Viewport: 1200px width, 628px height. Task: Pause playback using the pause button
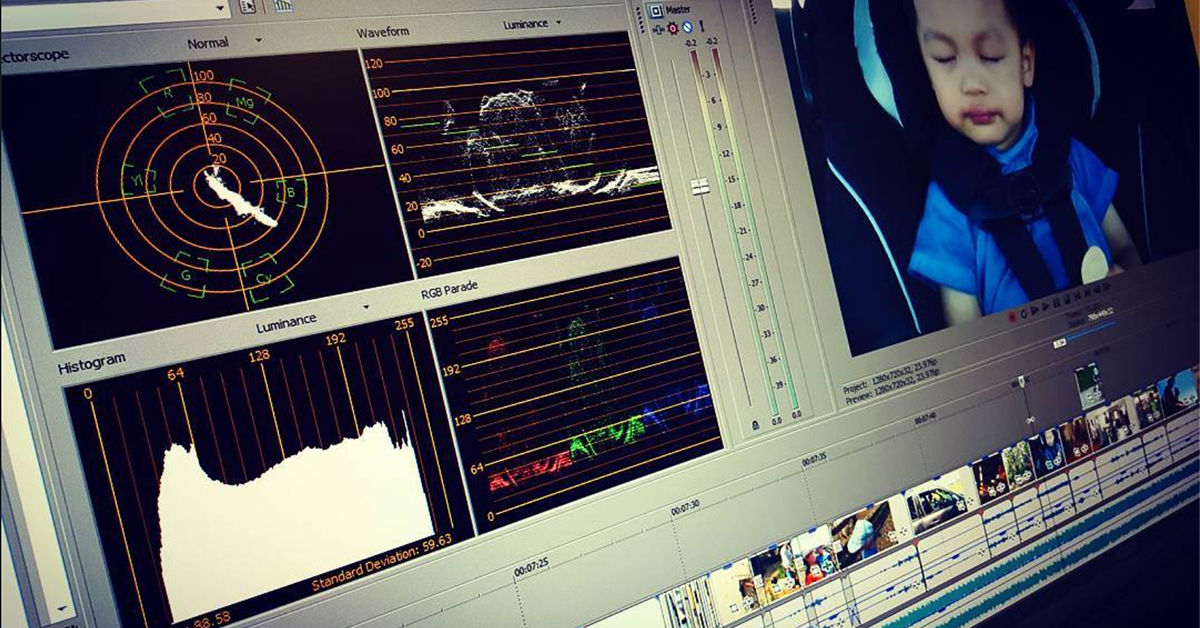pos(1058,302)
